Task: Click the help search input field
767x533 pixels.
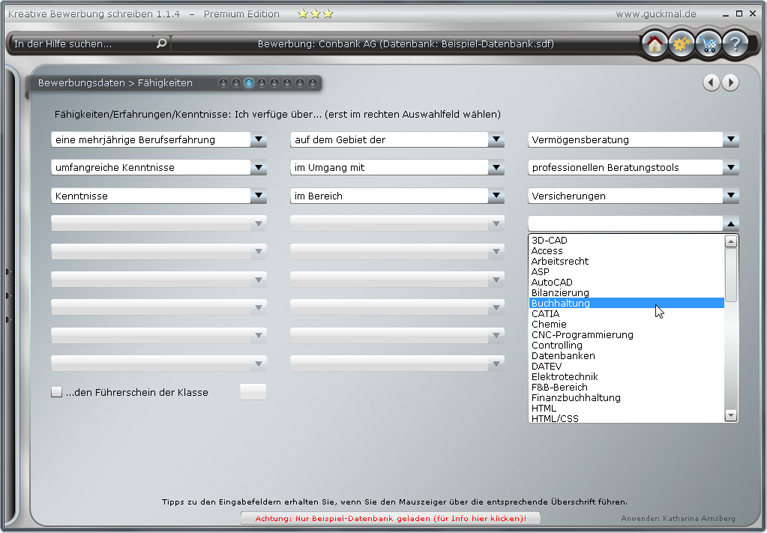Action: pyautogui.click(x=80, y=44)
